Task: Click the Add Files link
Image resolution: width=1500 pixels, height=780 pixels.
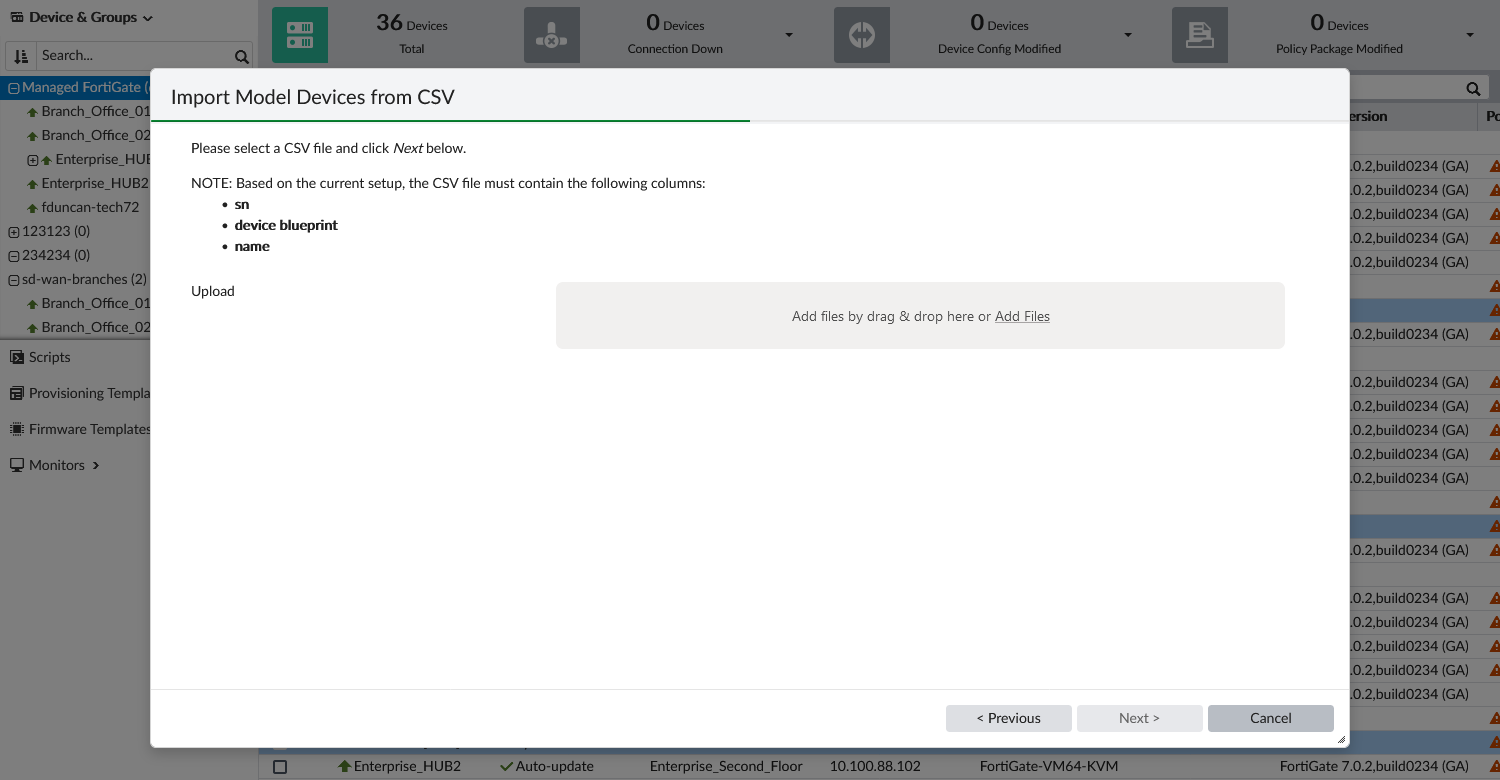Action: point(1022,316)
